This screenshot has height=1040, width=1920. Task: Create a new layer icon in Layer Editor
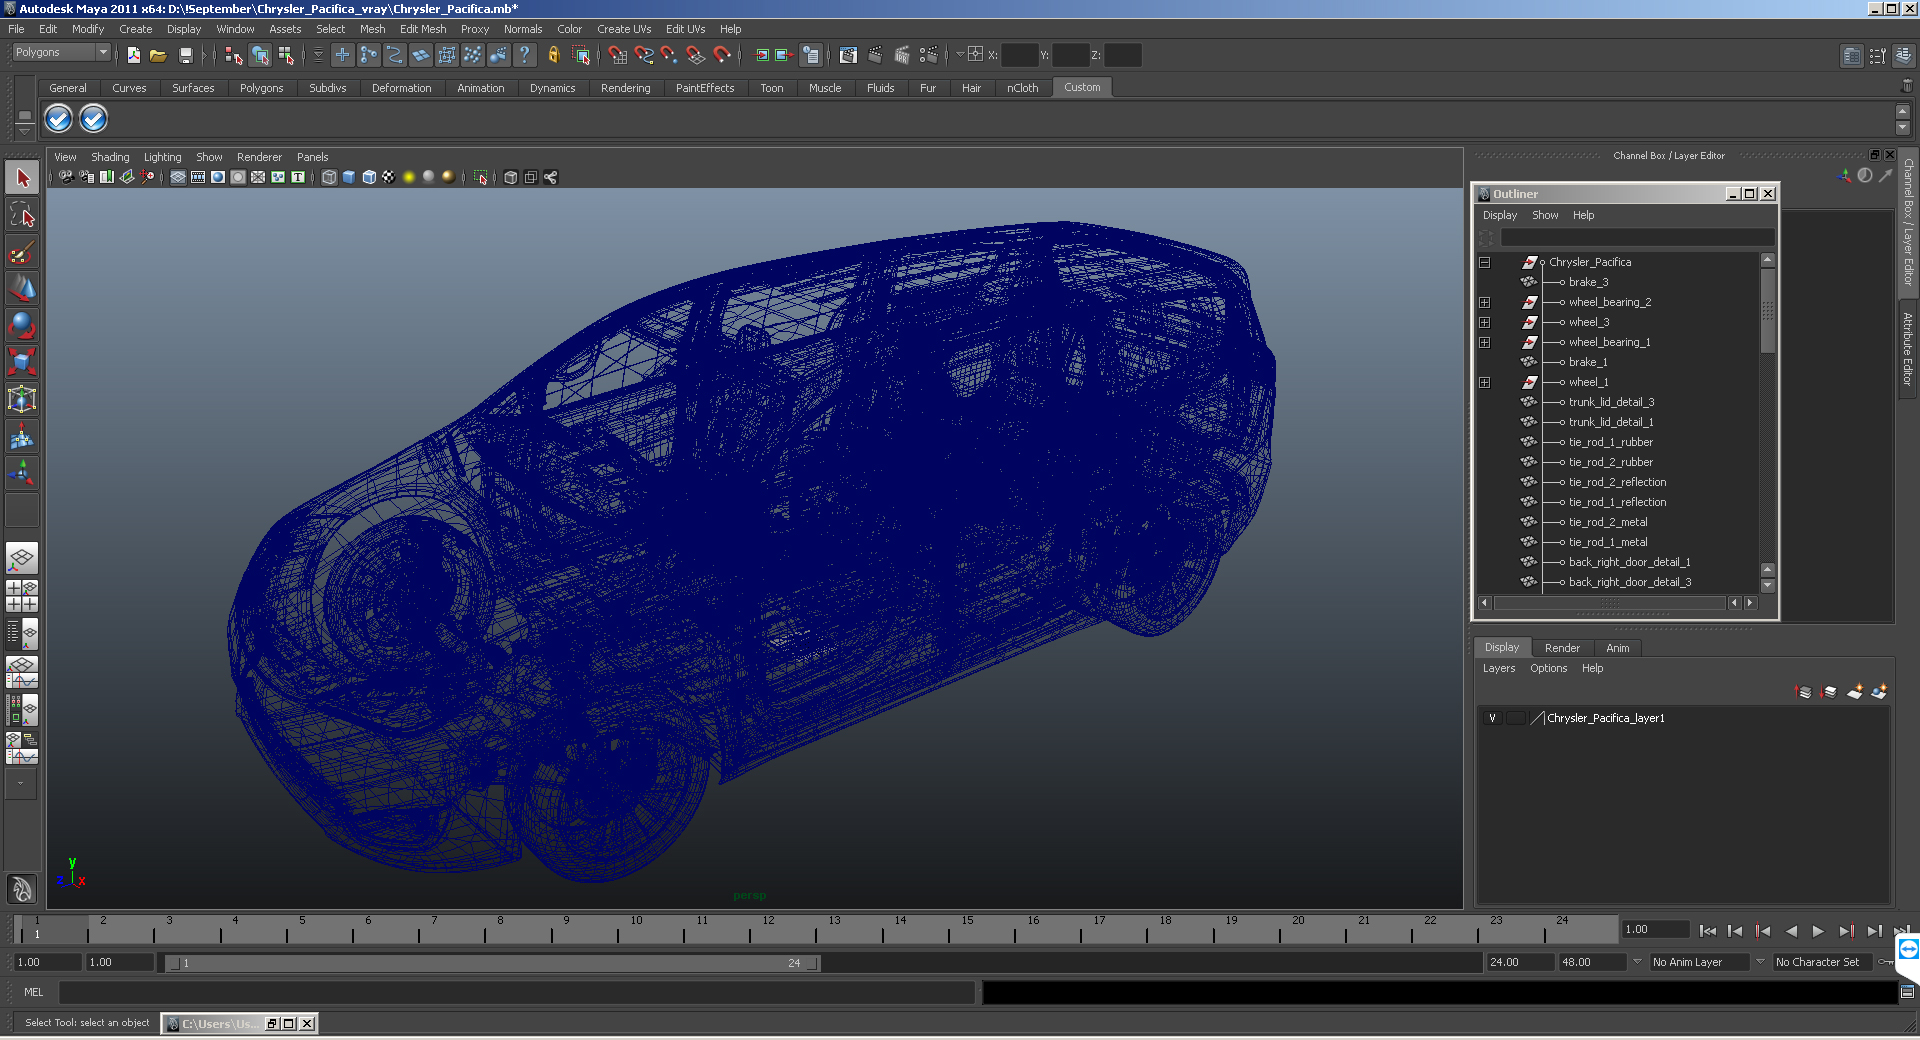tap(1855, 692)
